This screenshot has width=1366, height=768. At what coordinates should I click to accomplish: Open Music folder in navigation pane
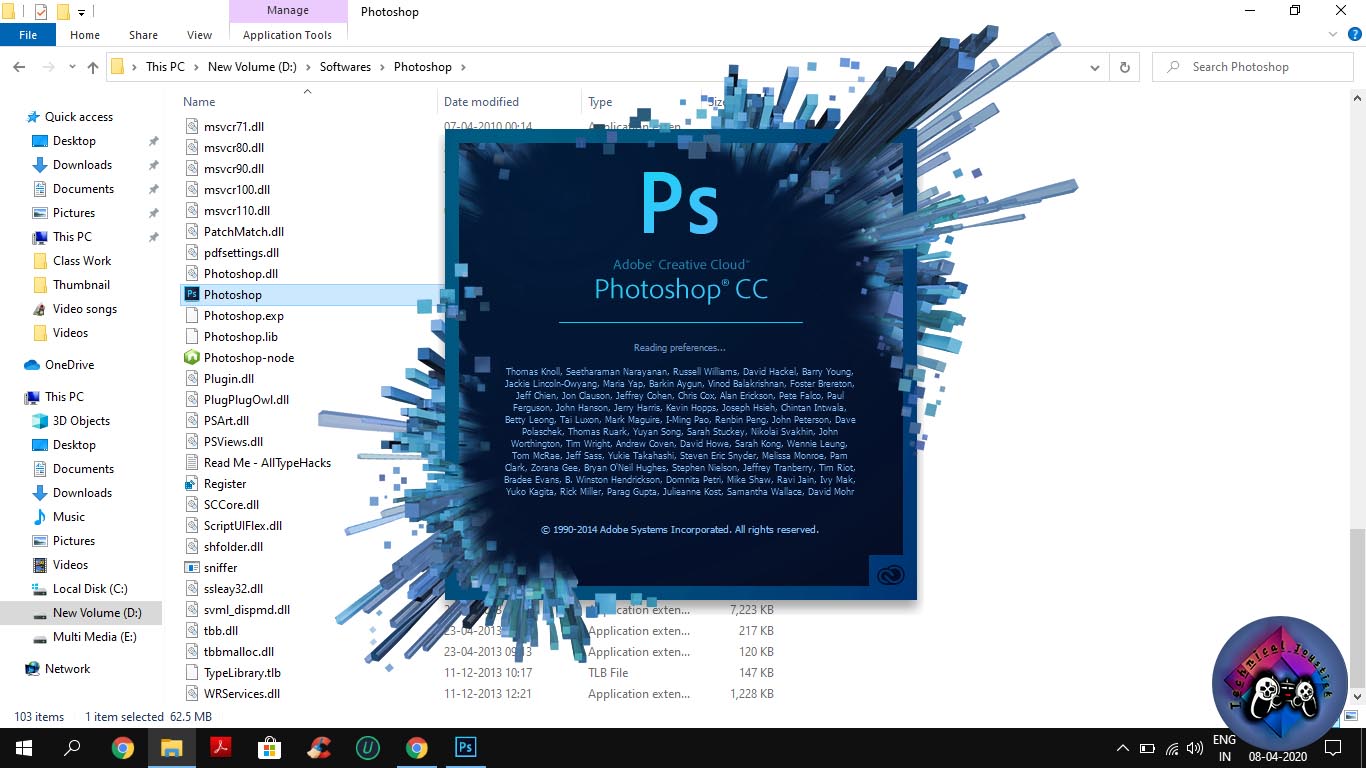click(x=69, y=517)
